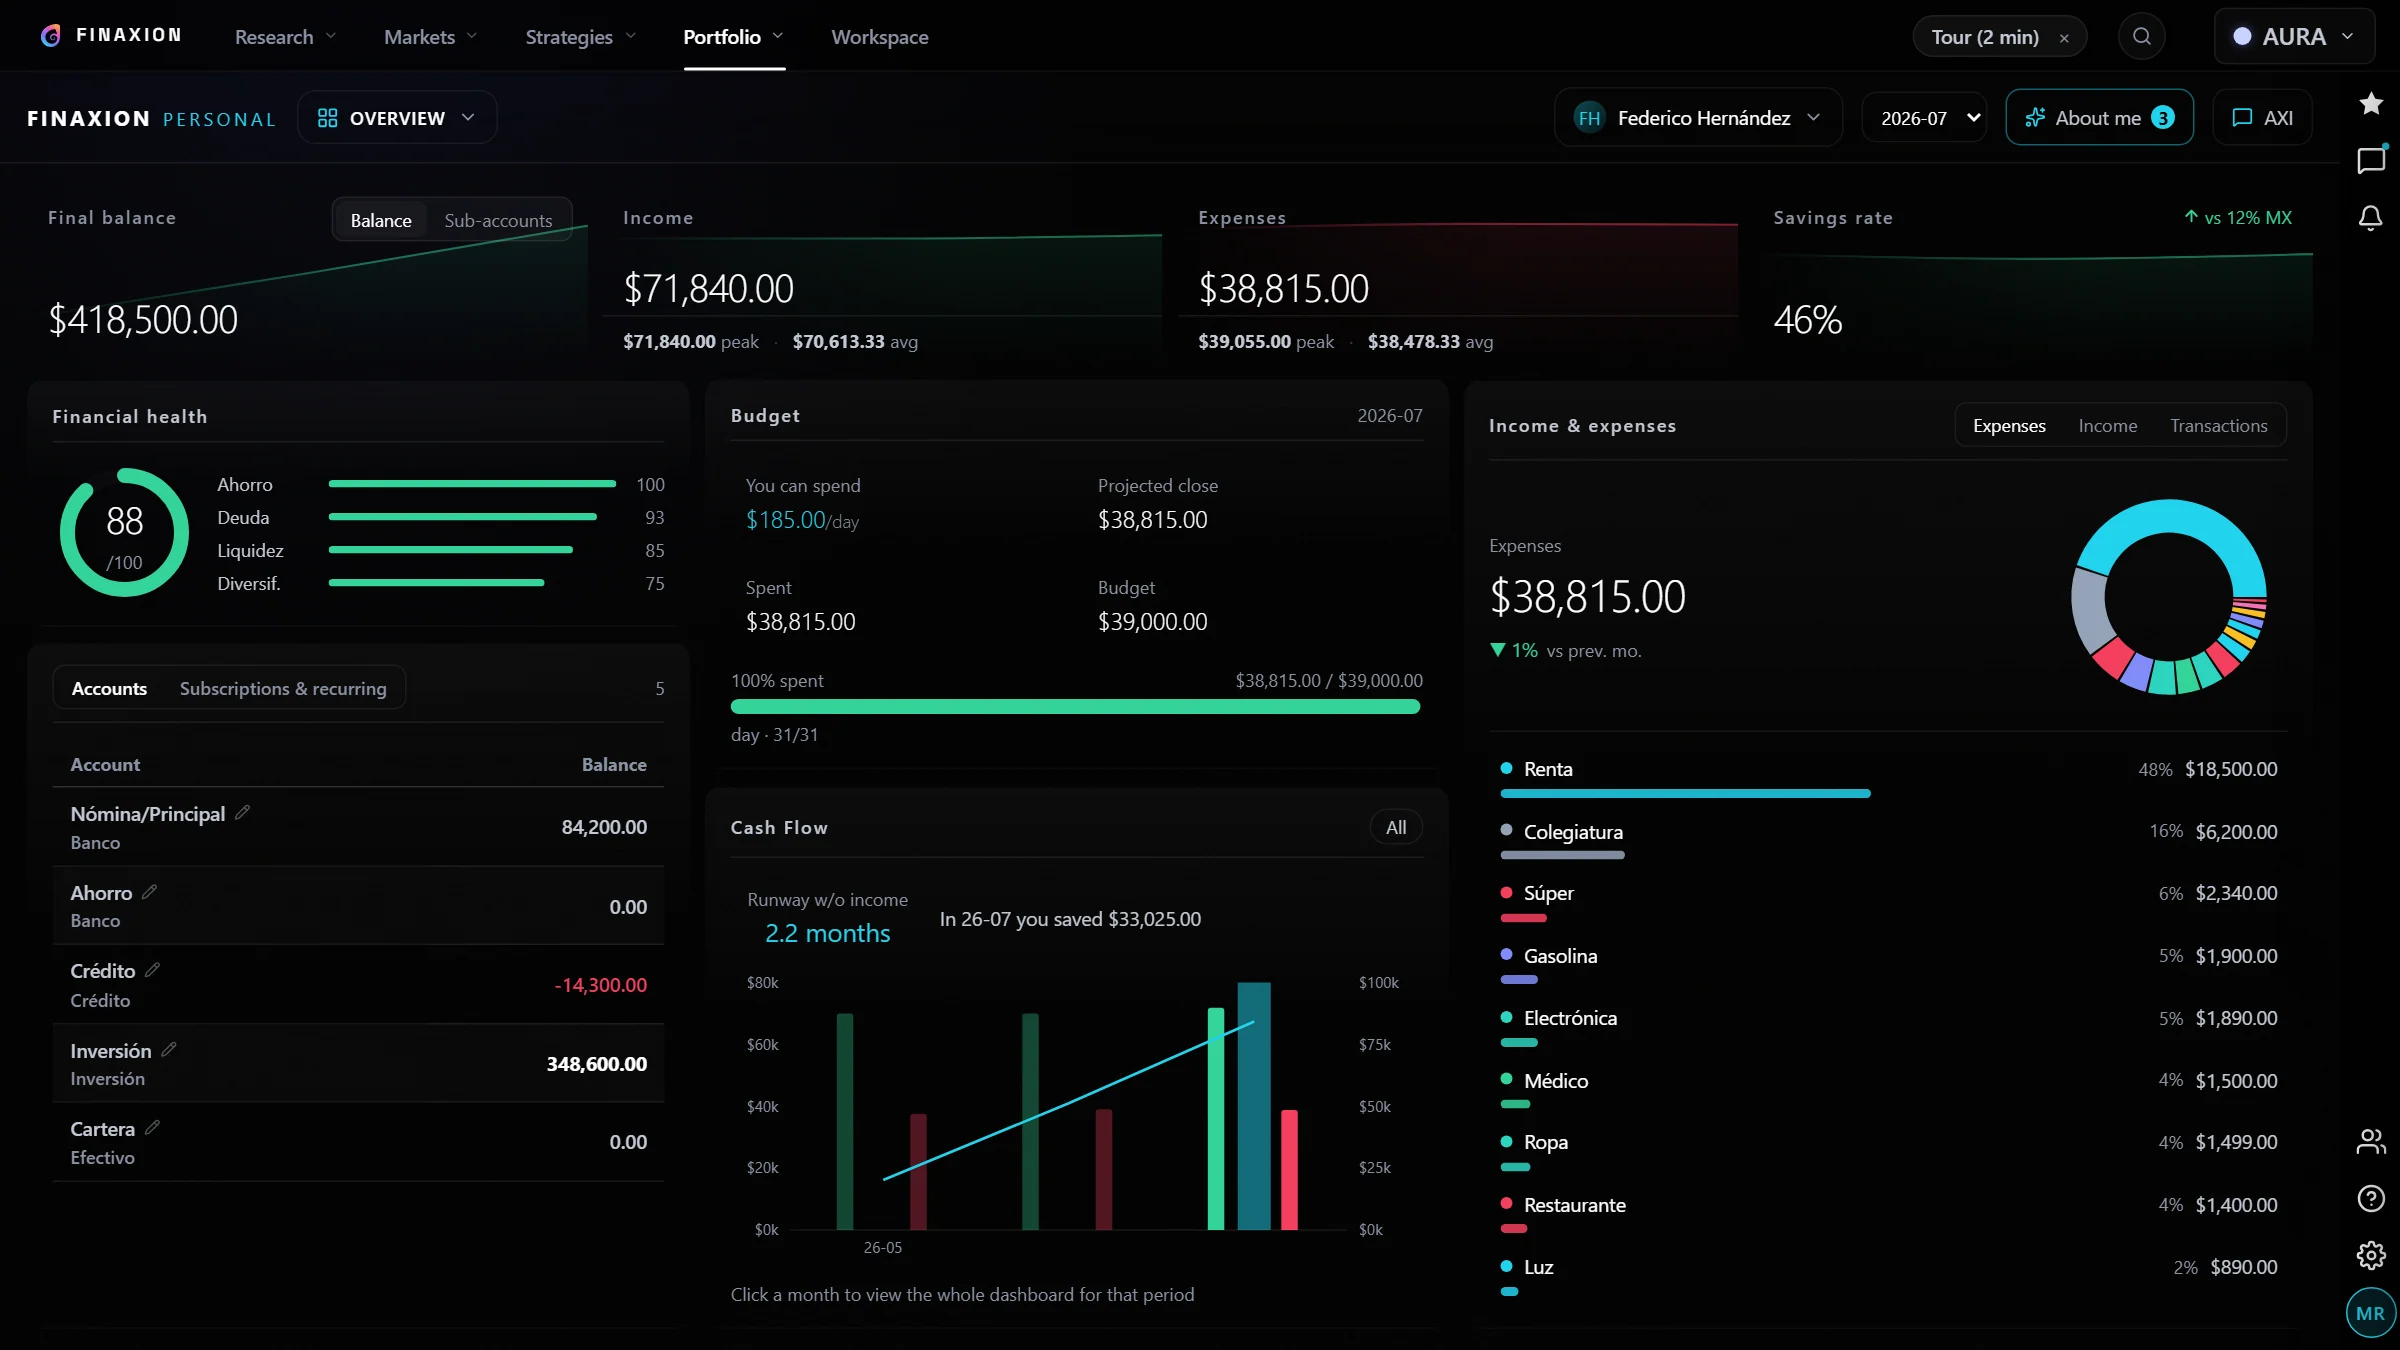Edit the Nómina/Principal account name pencil
The height and width of the screenshot is (1350, 2400).
click(x=242, y=813)
